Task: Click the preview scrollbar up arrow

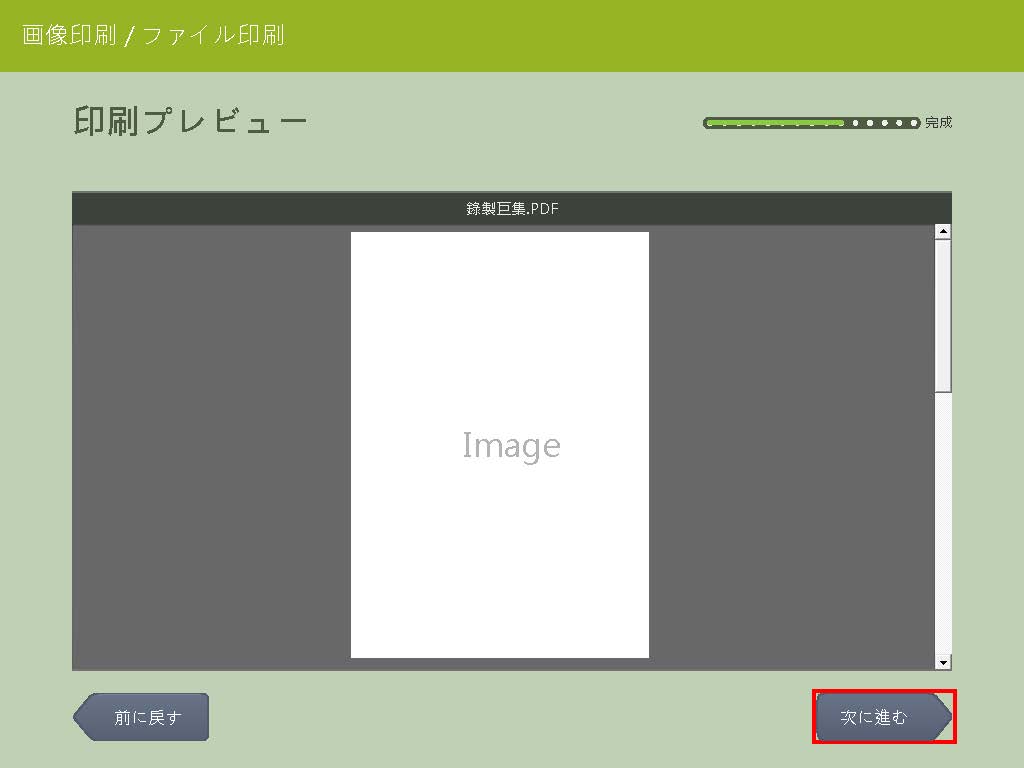Action: pyautogui.click(x=942, y=232)
